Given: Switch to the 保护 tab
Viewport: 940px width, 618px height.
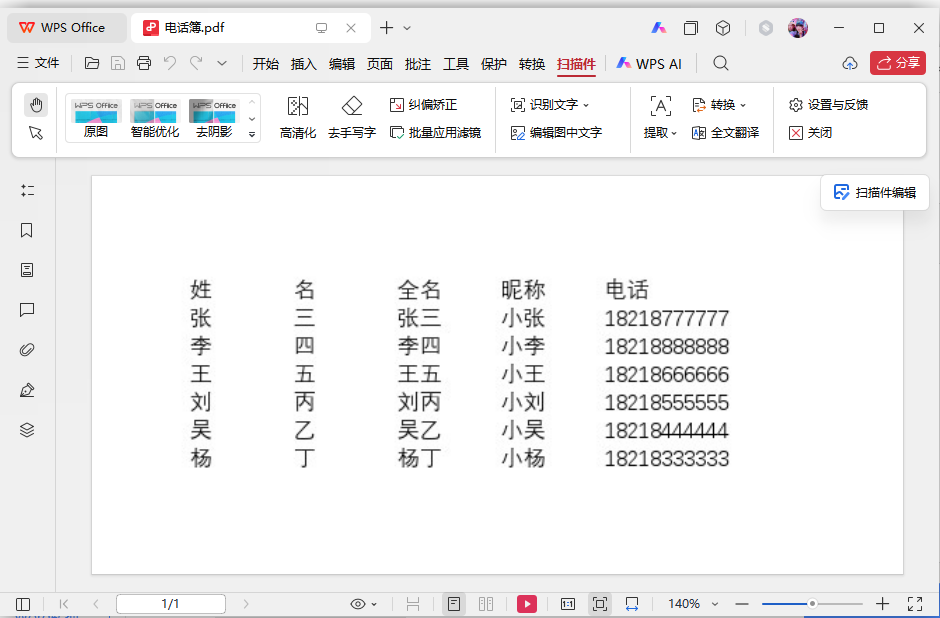Looking at the screenshot, I should click(x=494, y=64).
